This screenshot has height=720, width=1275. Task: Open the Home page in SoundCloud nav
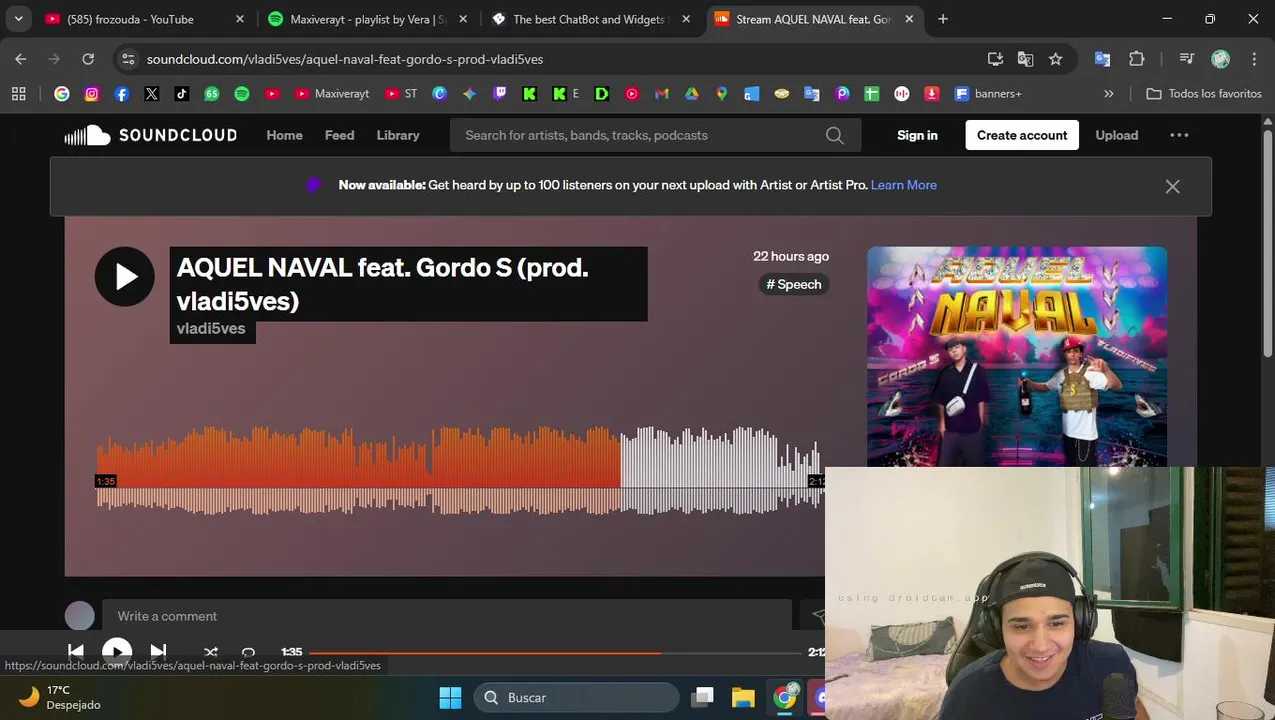coord(284,135)
